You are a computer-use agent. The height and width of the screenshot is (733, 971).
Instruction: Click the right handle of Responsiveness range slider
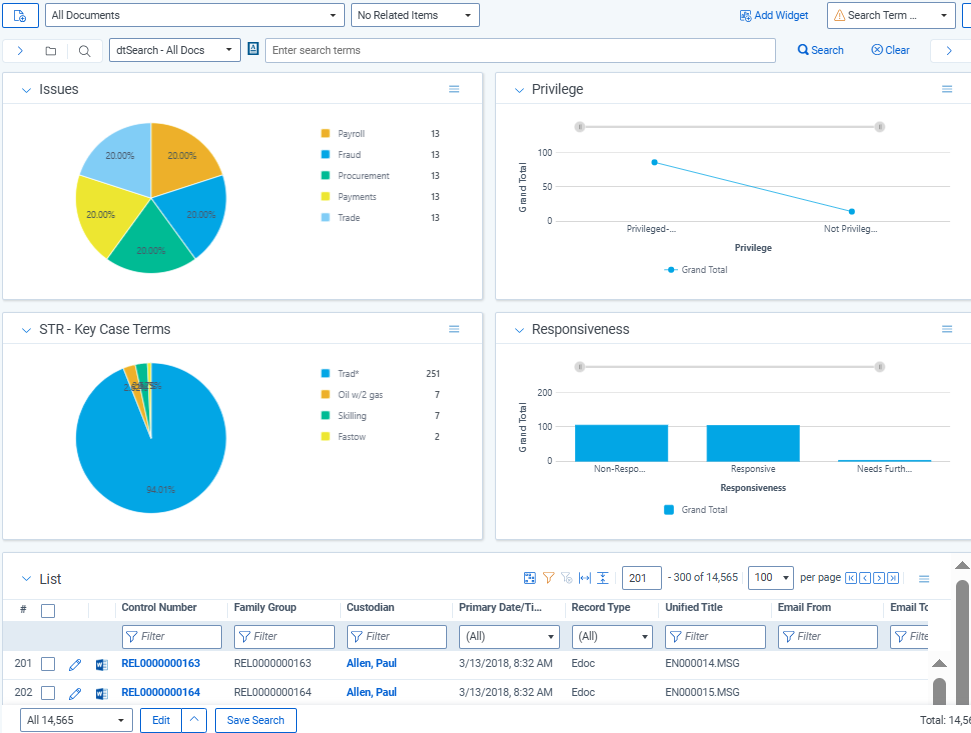tap(879, 367)
